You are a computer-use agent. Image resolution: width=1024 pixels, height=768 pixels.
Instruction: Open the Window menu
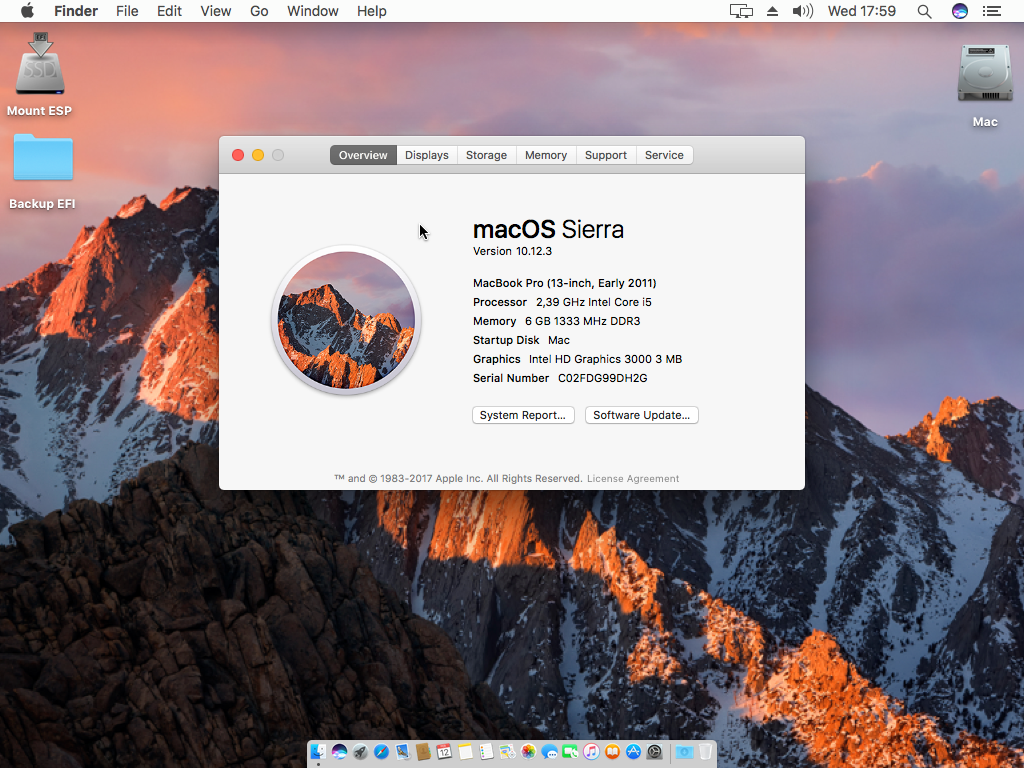pos(313,11)
